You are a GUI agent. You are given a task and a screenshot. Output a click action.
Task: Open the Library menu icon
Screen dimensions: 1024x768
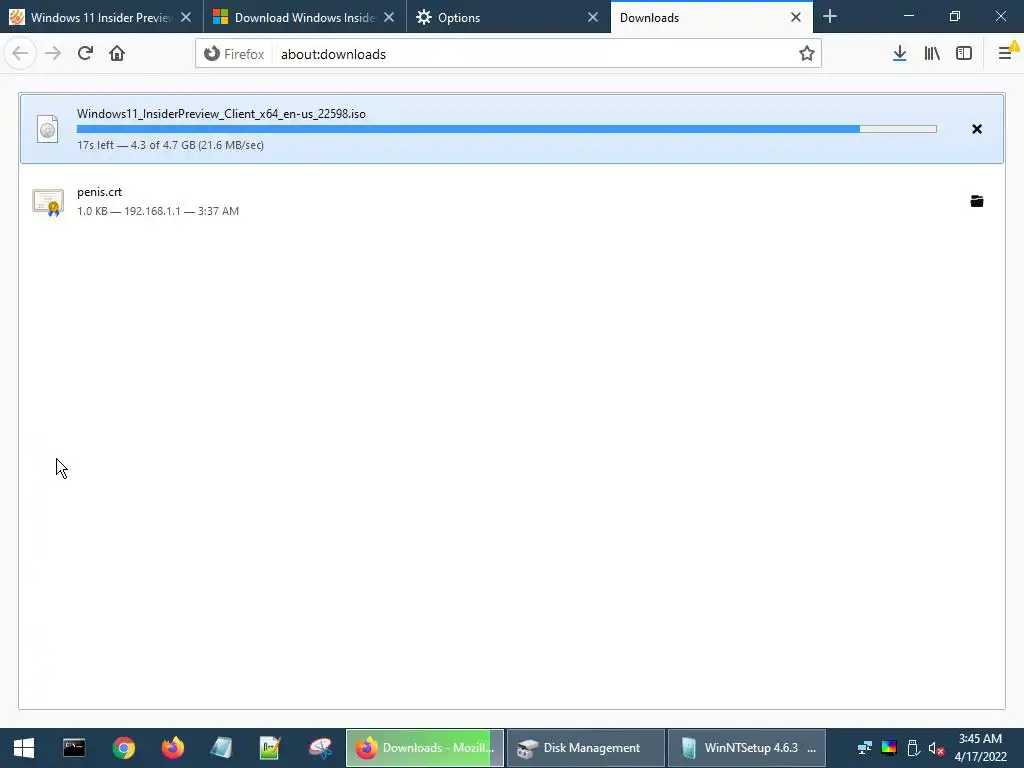click(x=932, y=54)
